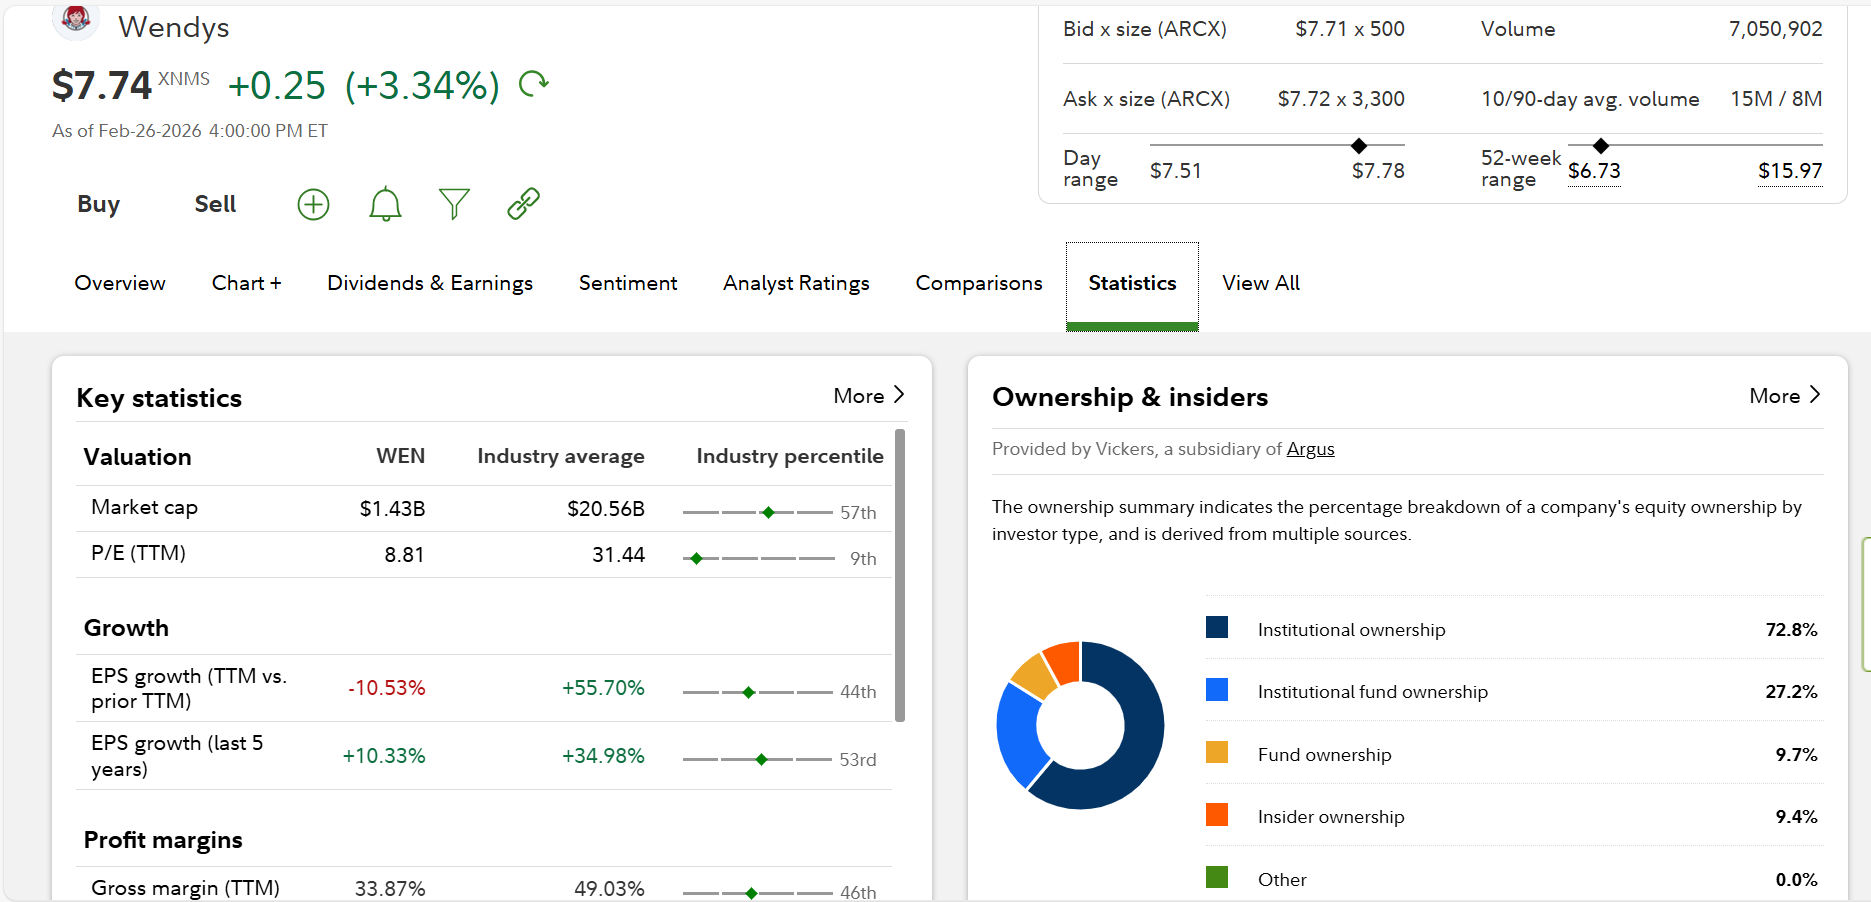Click the Key statistics scrollbar

900,575
